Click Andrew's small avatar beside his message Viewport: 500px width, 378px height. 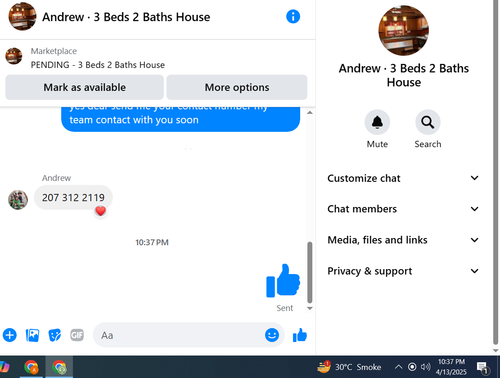(x=18, y=200)
